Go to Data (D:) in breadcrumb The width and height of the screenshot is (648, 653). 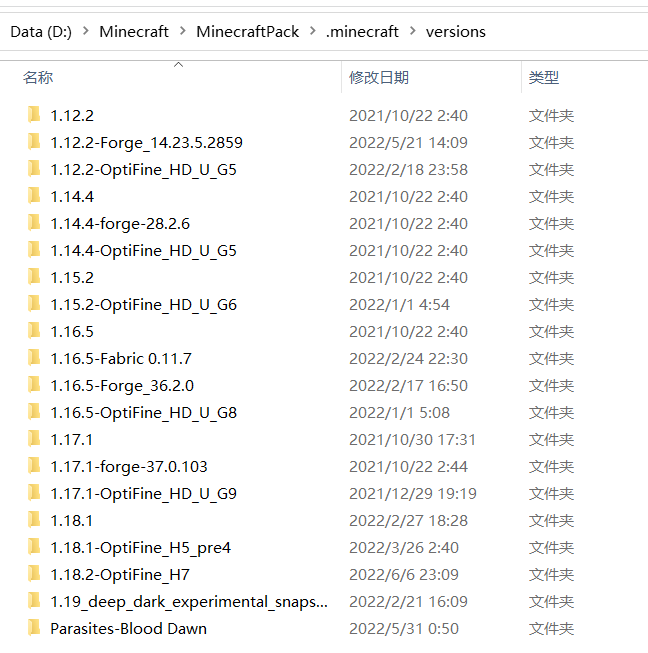pos(41,32)
